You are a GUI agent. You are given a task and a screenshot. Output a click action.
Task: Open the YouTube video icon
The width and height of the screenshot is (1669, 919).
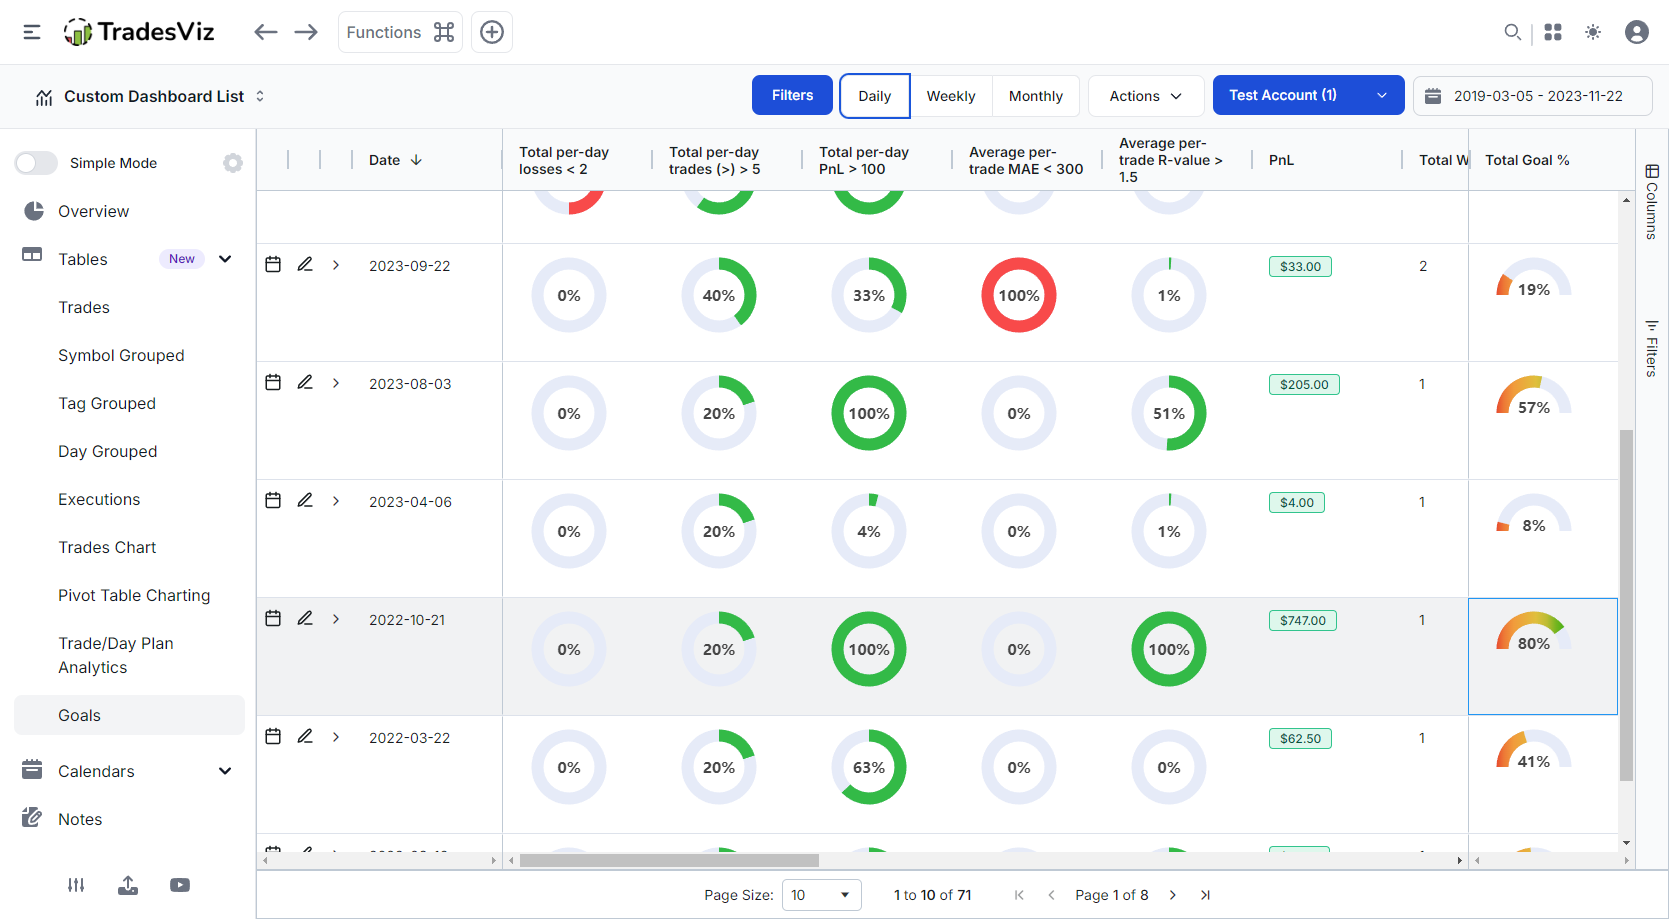pos(180,885)
